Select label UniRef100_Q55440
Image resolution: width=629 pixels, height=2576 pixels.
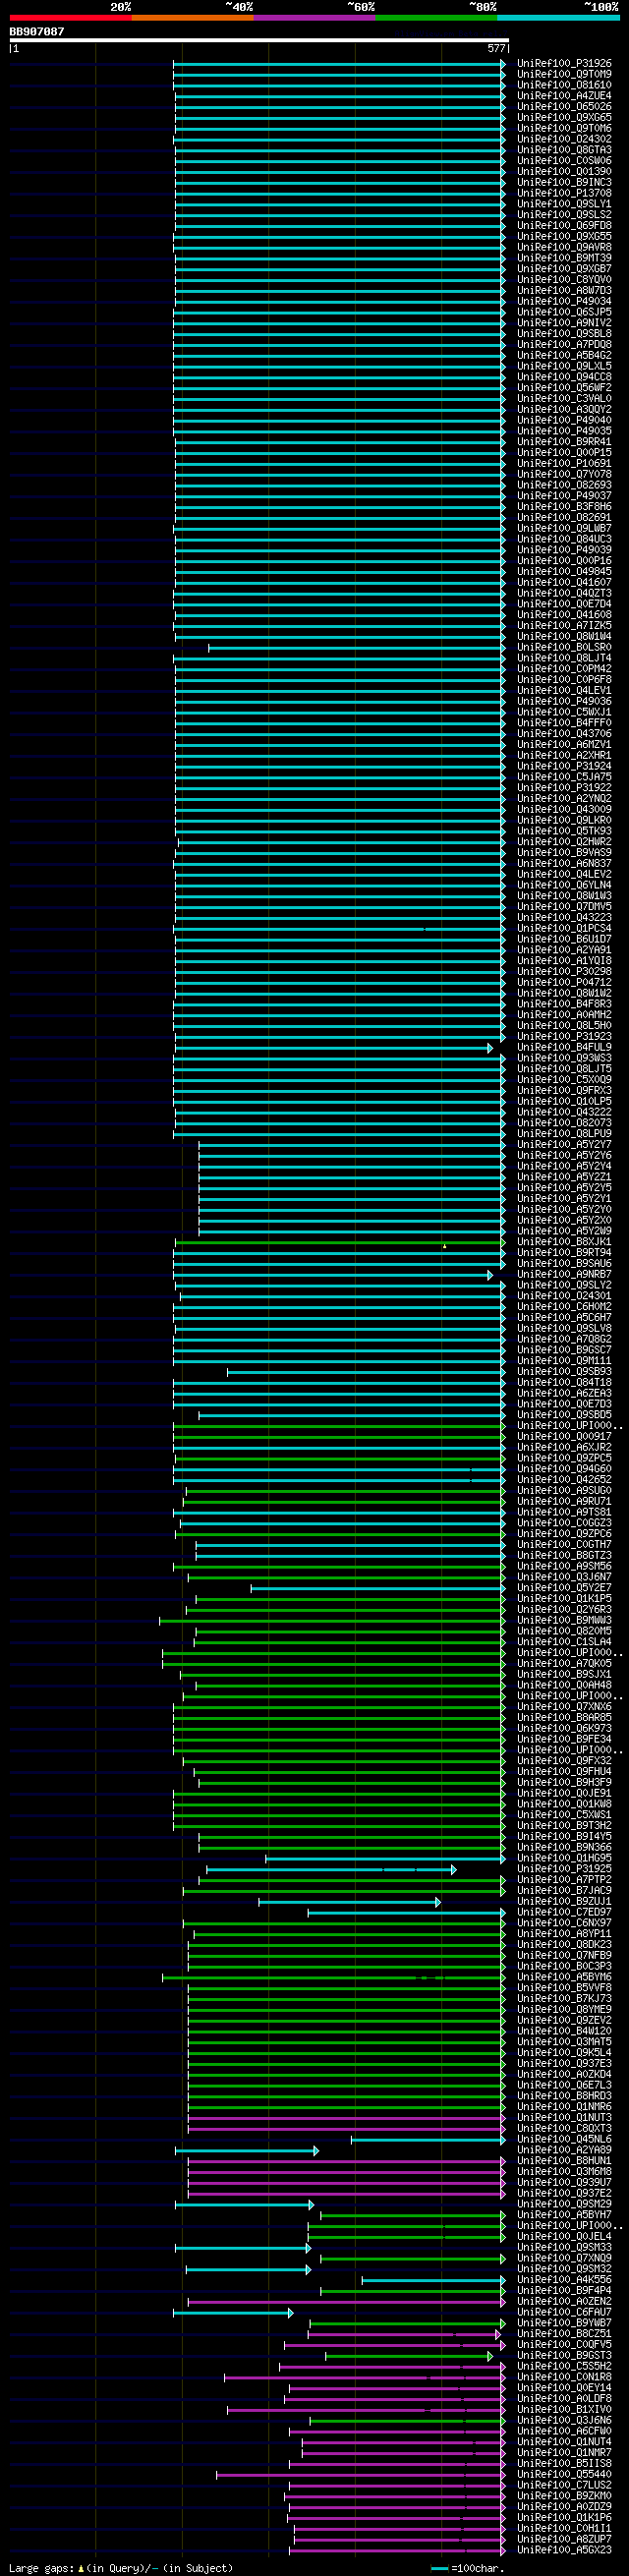coord(564,2474)
